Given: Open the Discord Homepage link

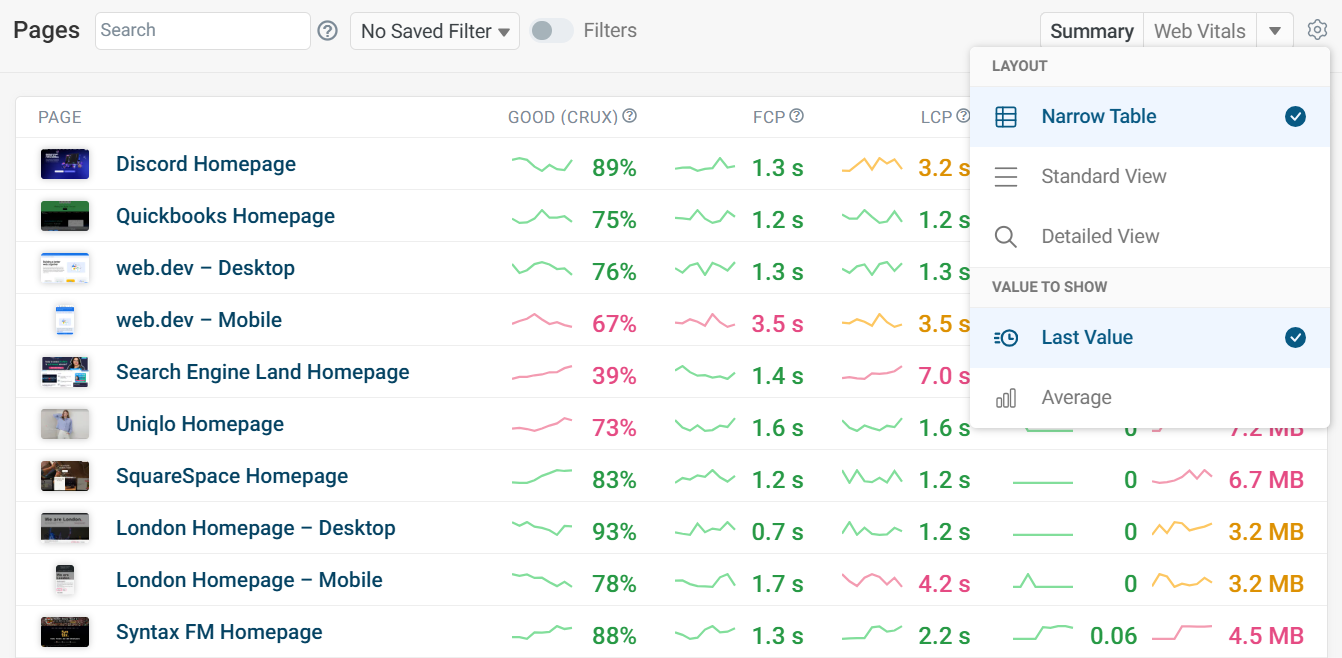Looking at the screenshot, I should [x=206, y=164].
